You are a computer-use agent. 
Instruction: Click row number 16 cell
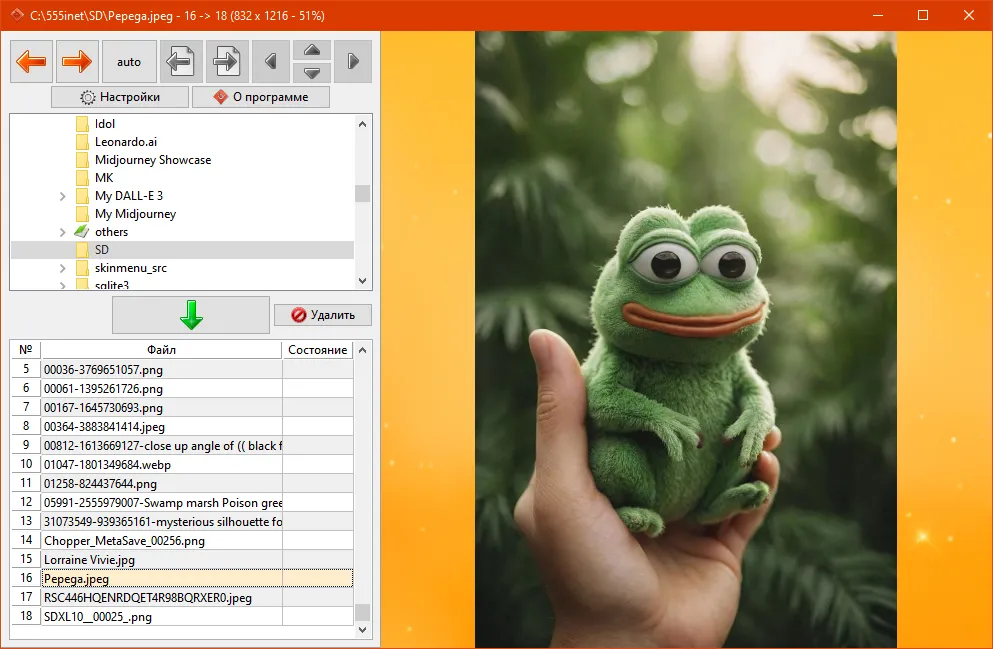coord(26,578)
